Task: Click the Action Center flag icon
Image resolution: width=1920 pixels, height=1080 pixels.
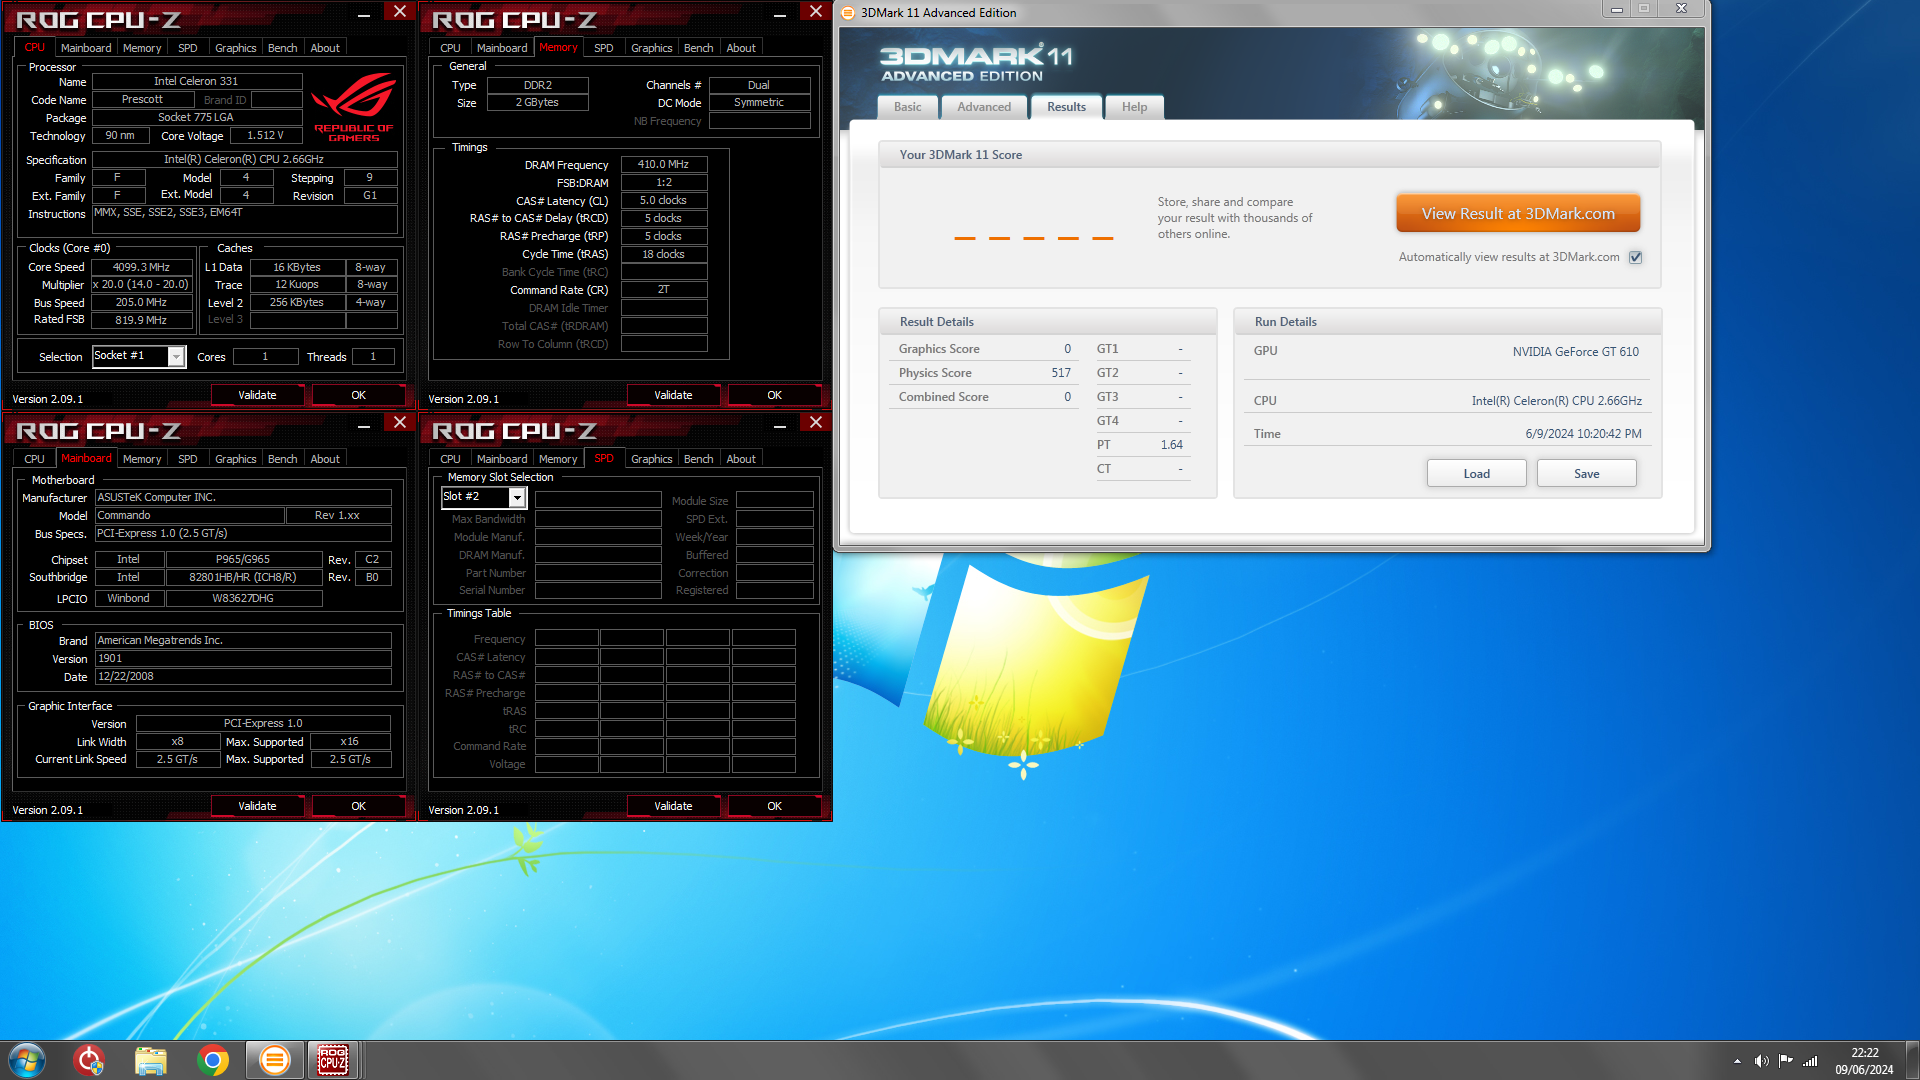Action: tap(1785, 1061)
